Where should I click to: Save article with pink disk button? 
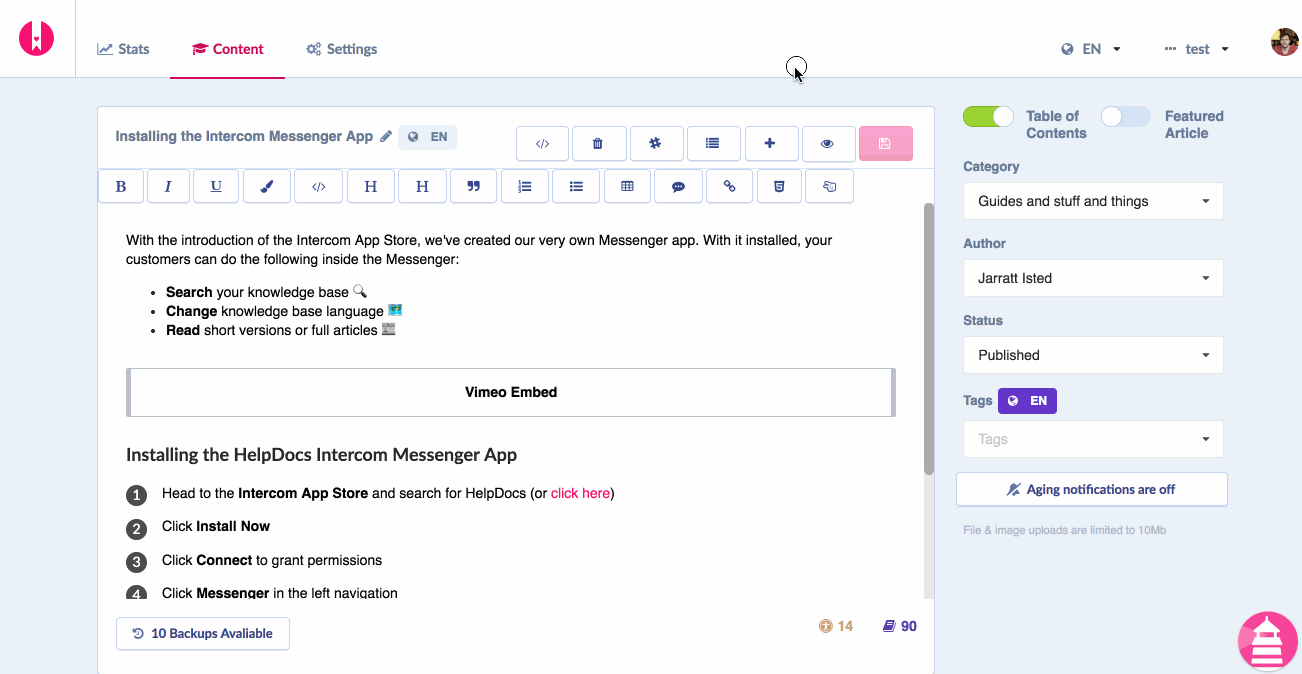885,144
